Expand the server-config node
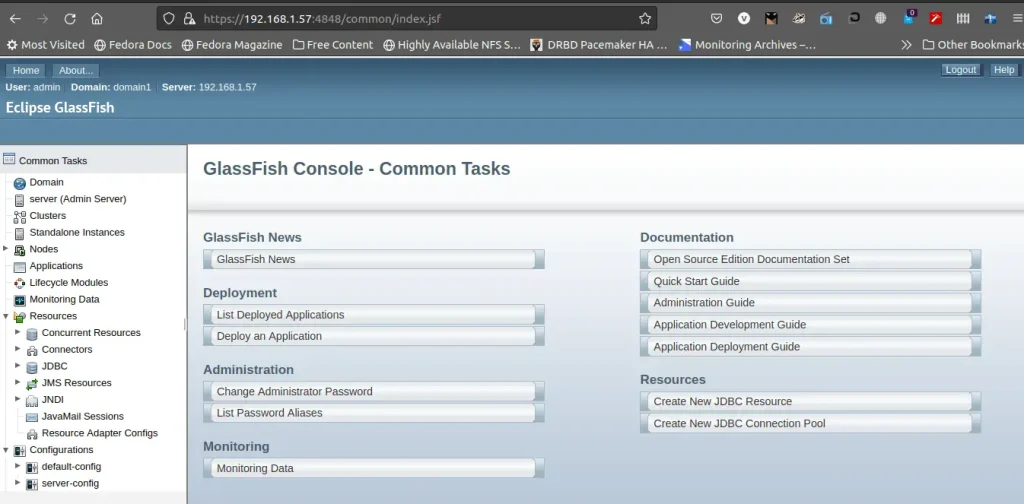This screenshot has width=1024, height=504. click(18, 483)
